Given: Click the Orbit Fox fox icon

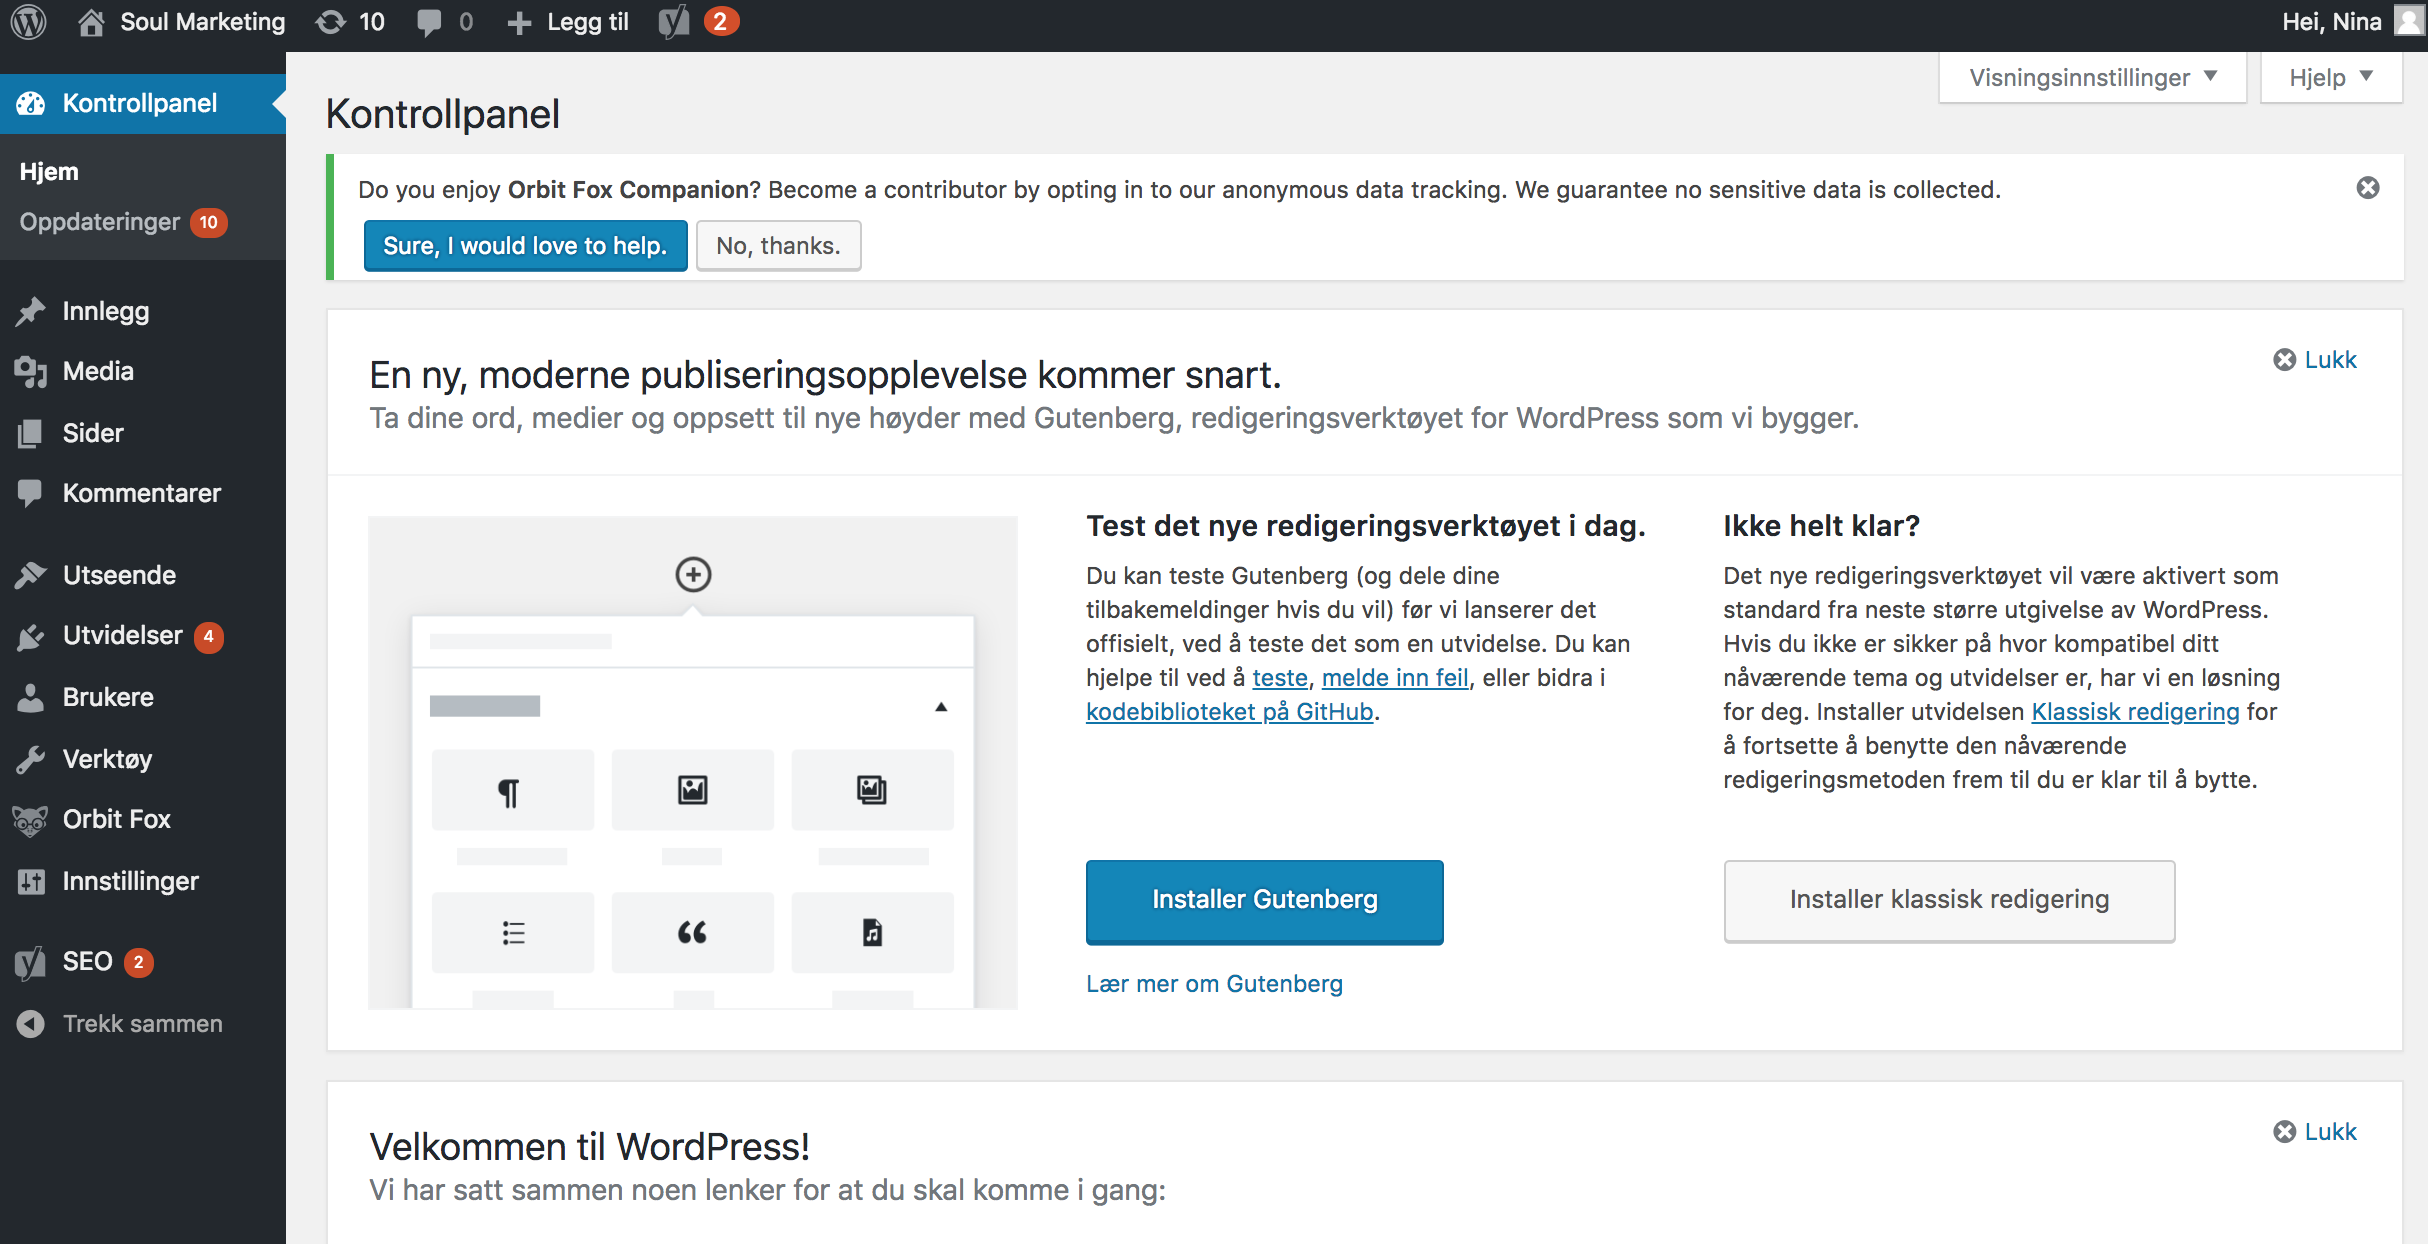Looking at the screenshot, I should click(x=31, y=820).
